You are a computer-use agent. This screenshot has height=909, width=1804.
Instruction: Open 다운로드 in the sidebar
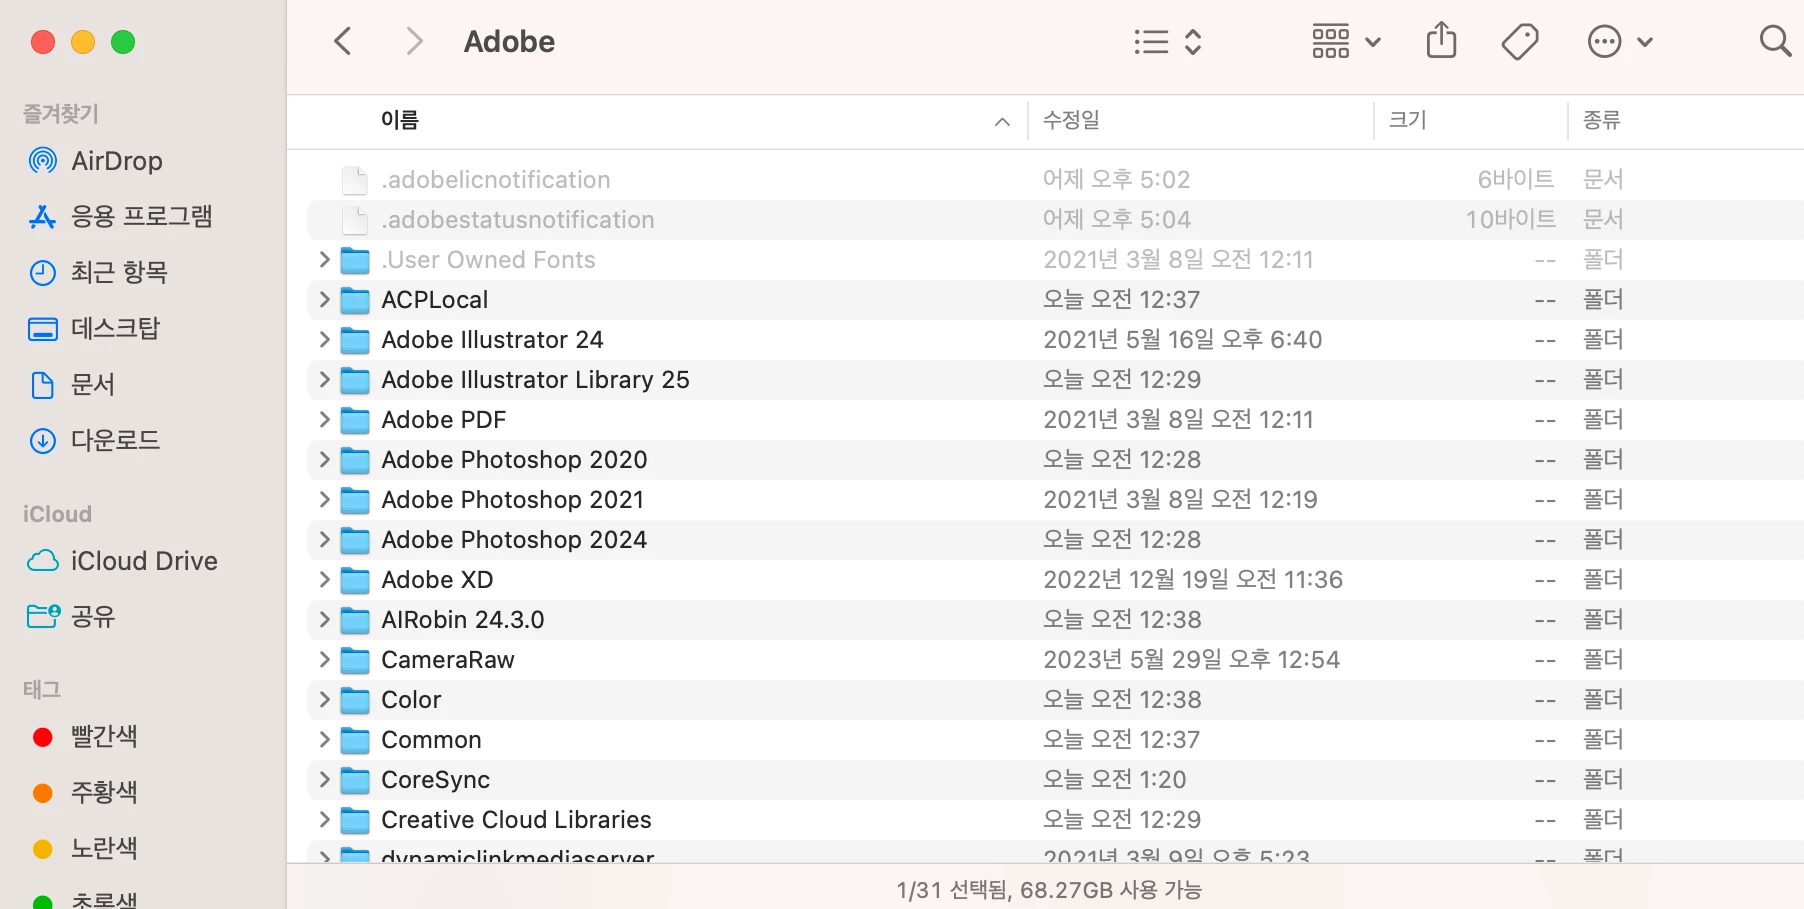(94, 441)
